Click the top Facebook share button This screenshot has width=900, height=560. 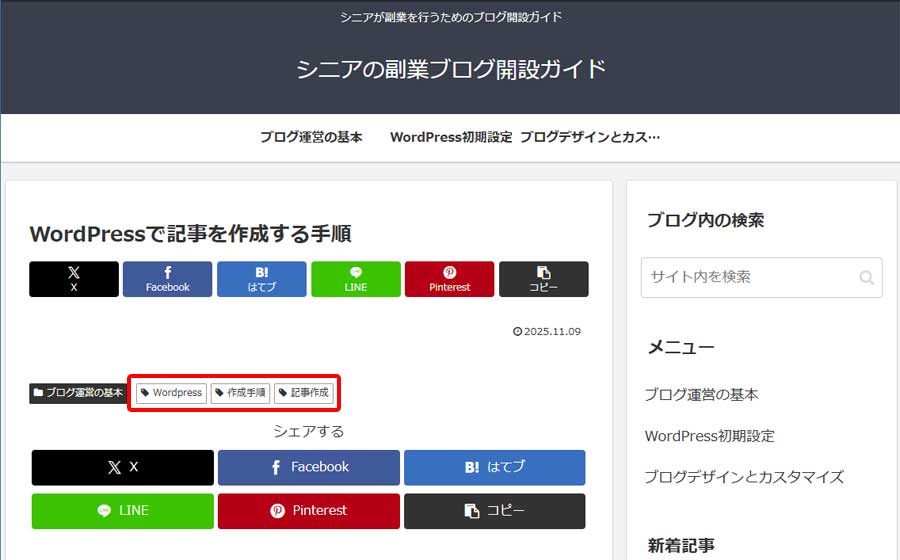(167, 279)
